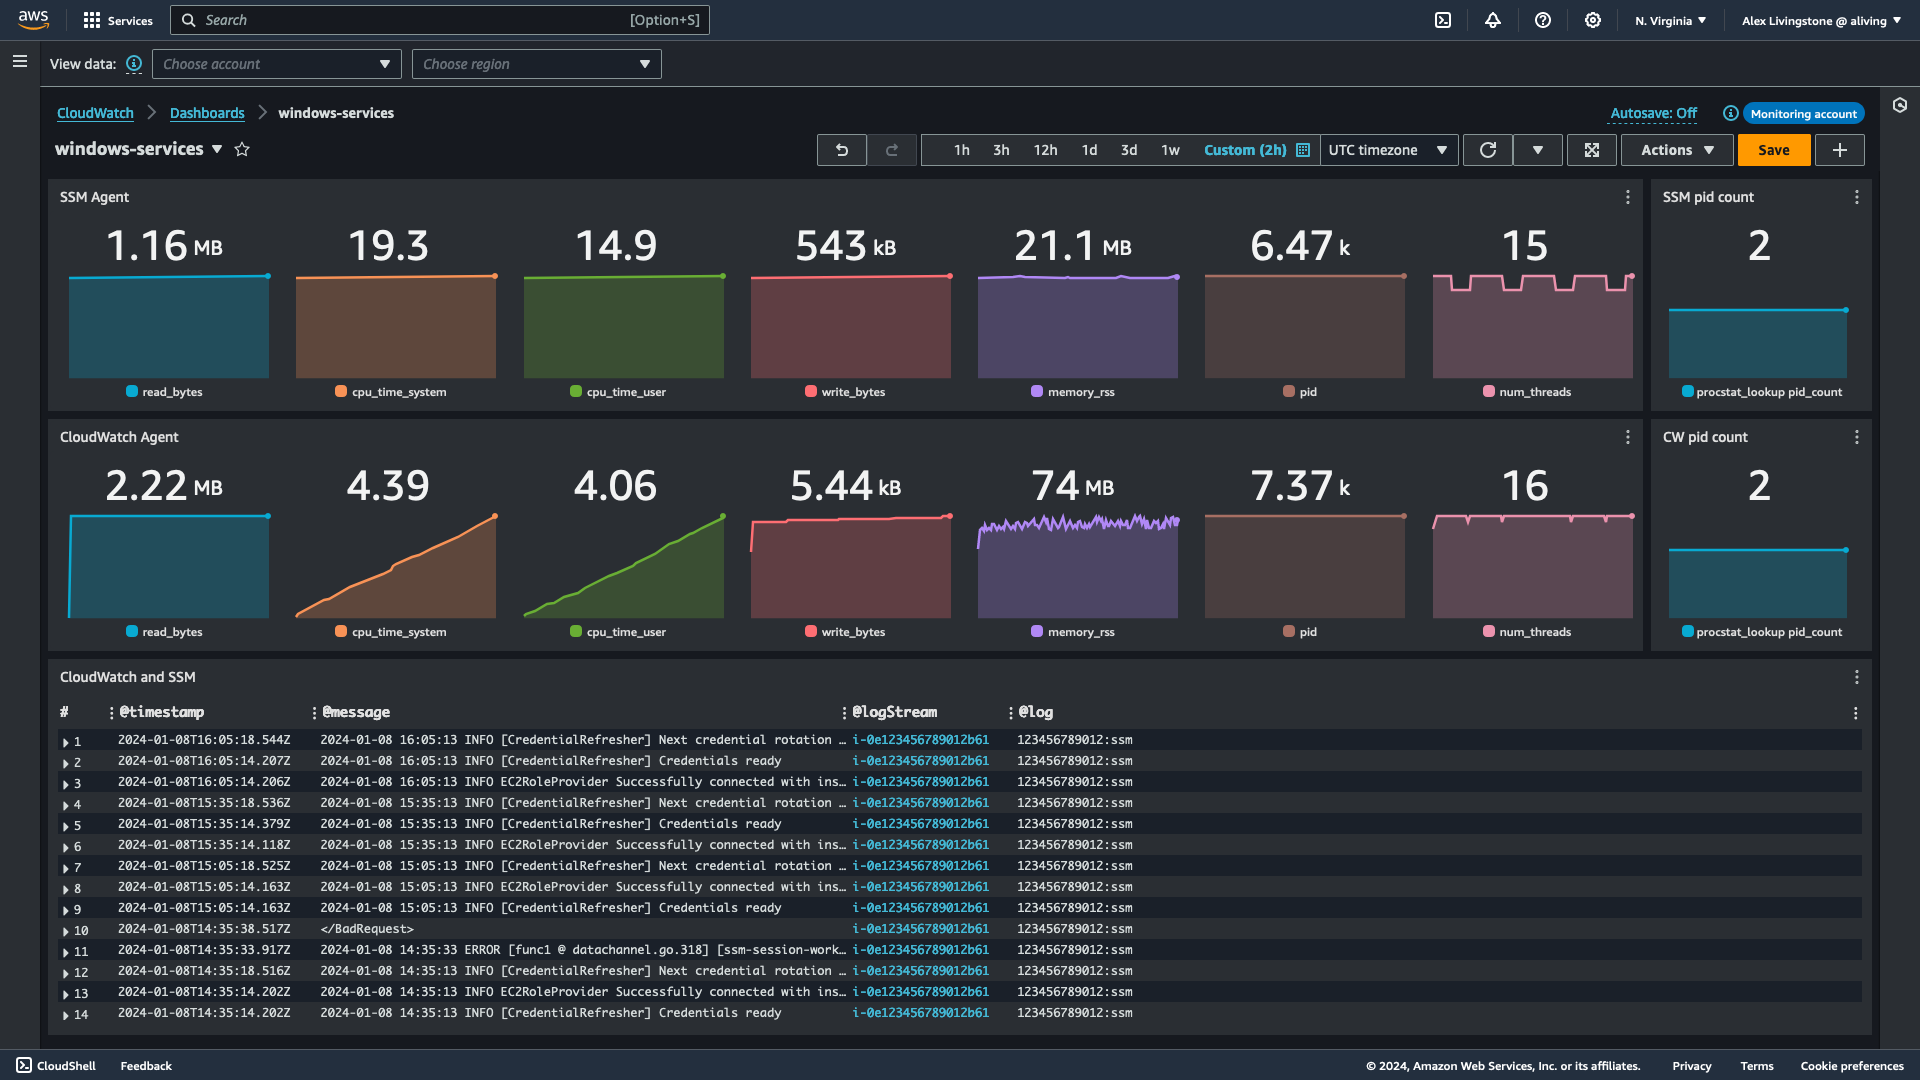Select the Custom 2h time range tab

pyautogui.click(x=1245, y=149)
